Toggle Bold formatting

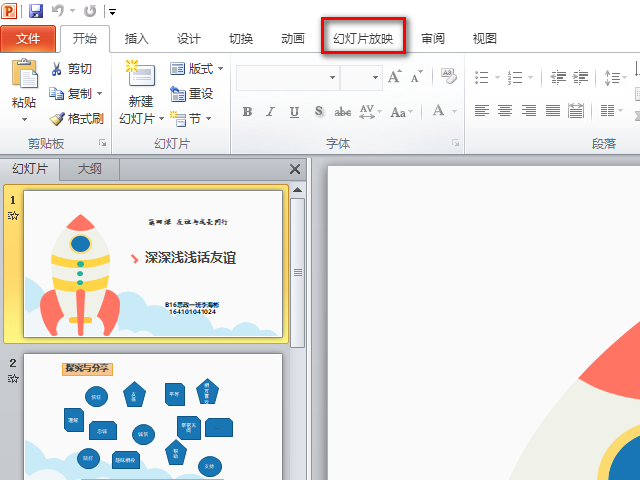pyautogui.click(x=247, y=111)
